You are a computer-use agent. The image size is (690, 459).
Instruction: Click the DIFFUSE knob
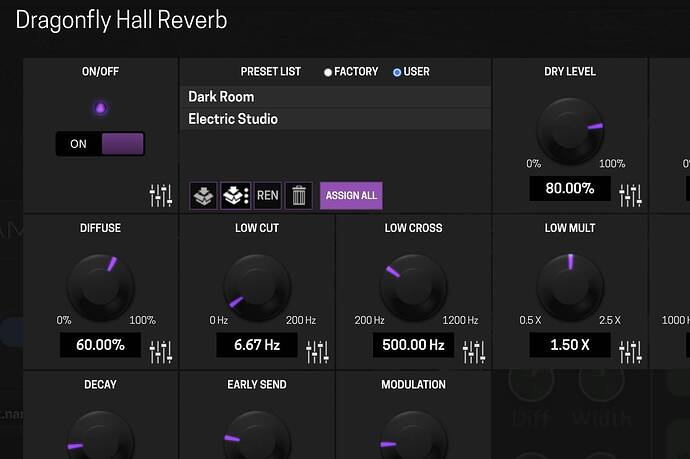pos(101,287)
